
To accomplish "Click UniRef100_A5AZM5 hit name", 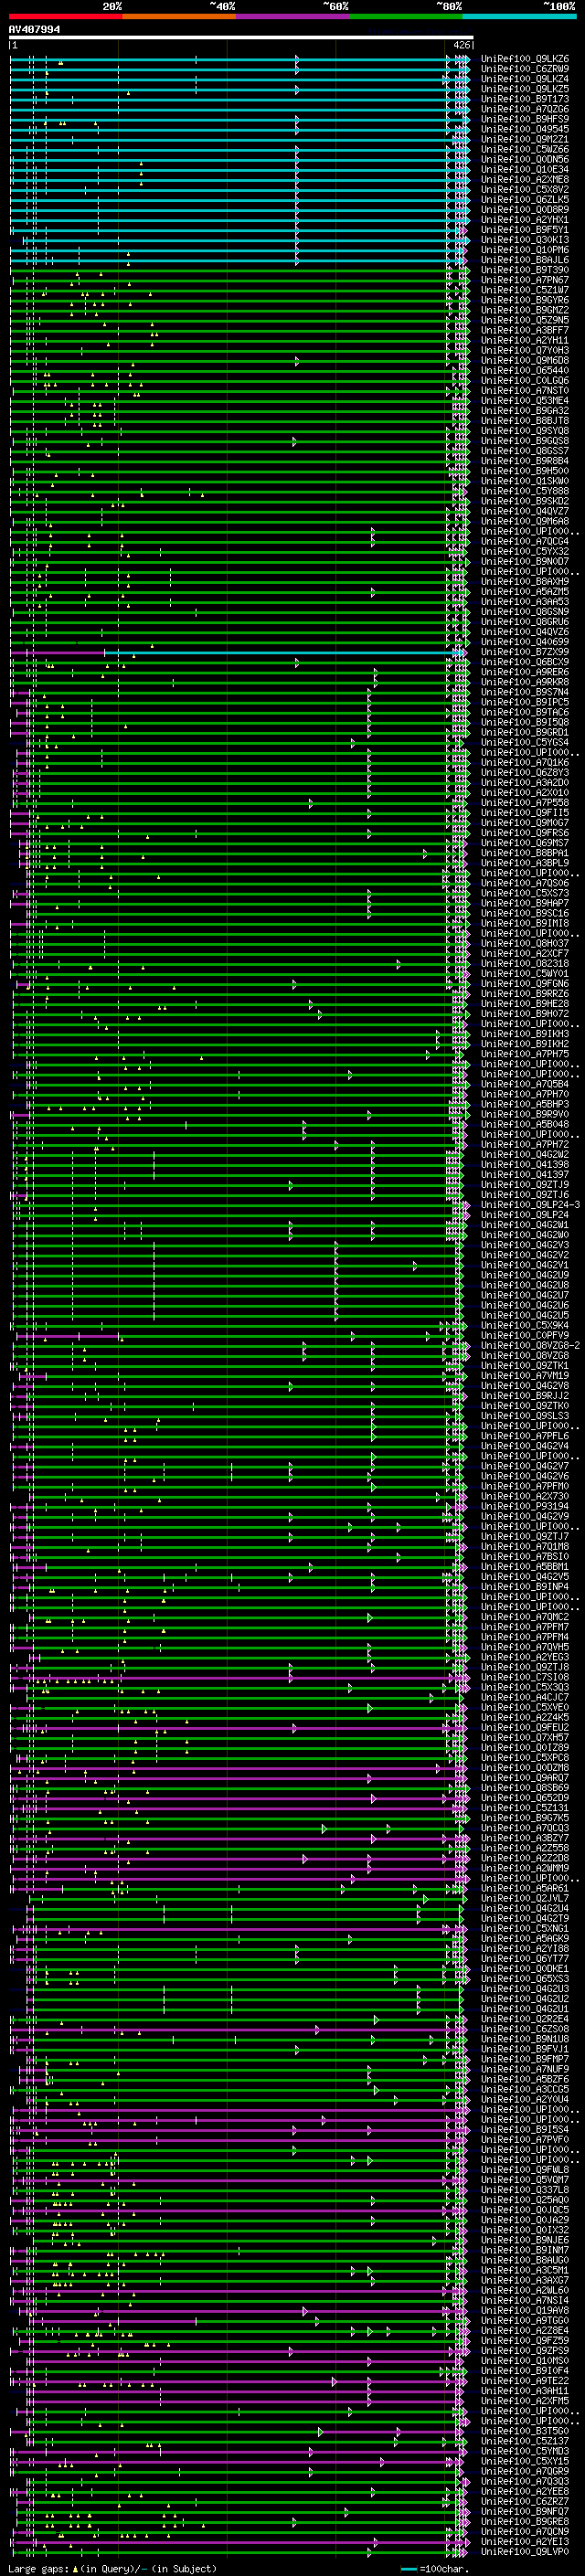I will point(525,591).
